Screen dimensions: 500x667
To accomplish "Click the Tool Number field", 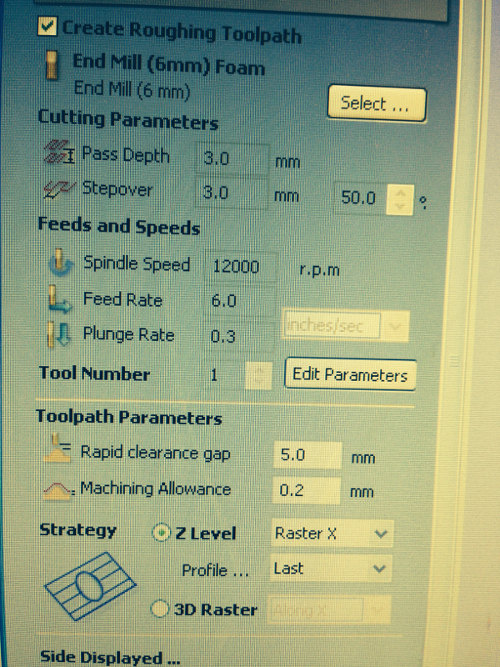I will (x=225, y=375).
